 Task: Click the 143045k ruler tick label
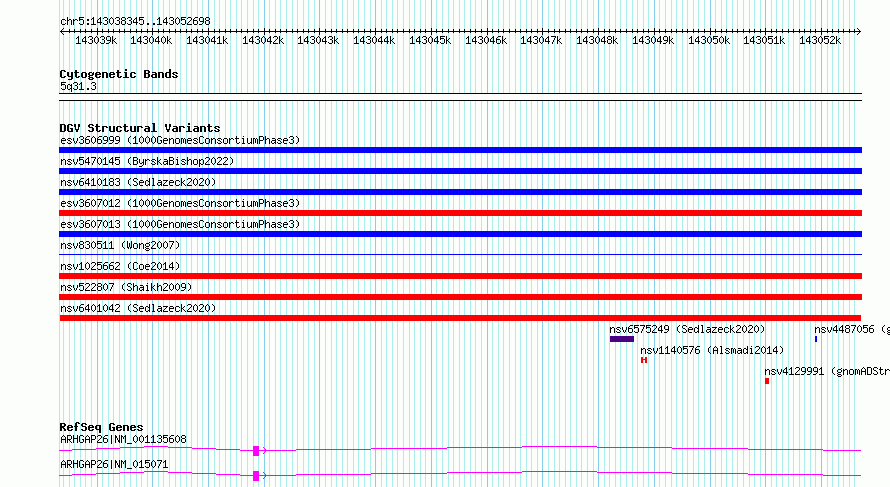(x=430, y=40)
